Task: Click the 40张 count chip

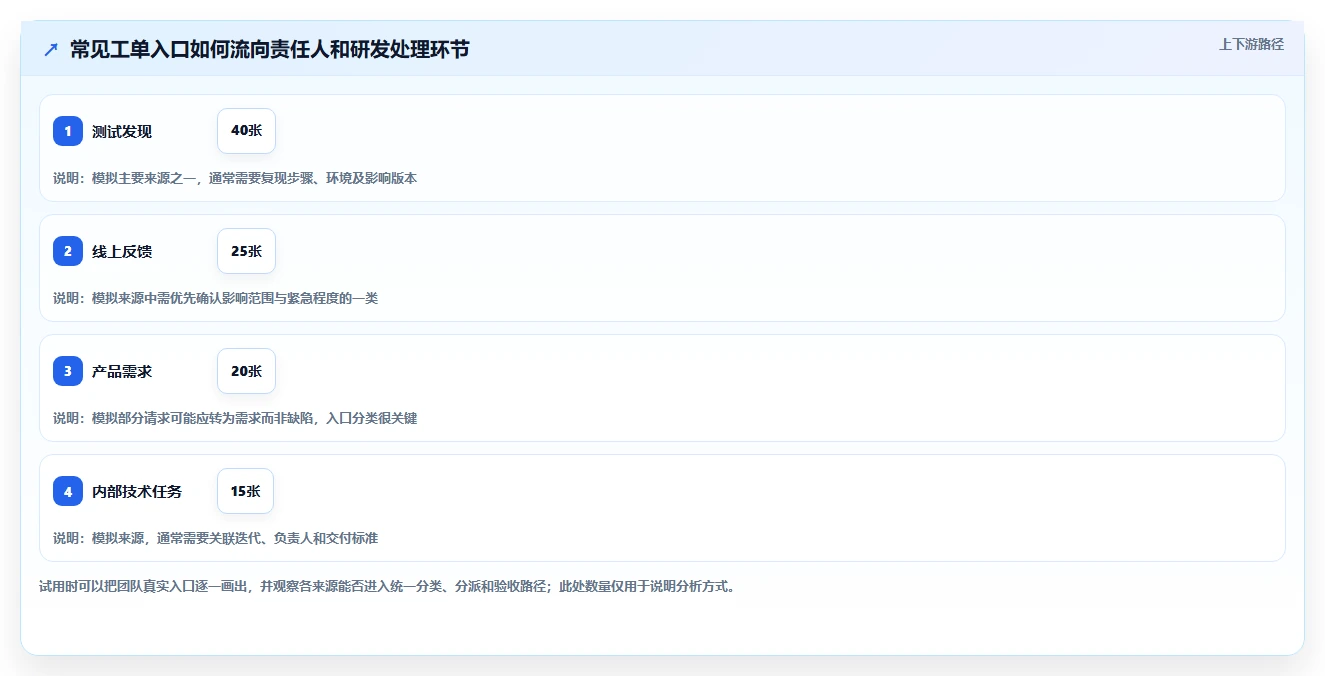Action: tap(246, 131)
